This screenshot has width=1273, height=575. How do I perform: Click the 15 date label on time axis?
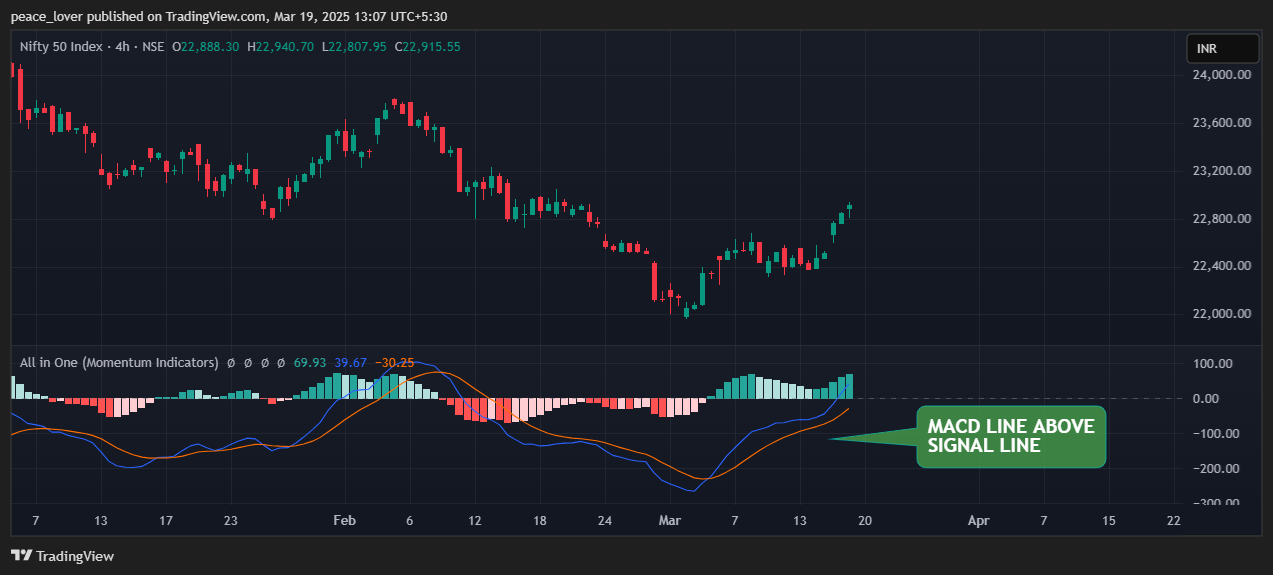(1108, 521)
